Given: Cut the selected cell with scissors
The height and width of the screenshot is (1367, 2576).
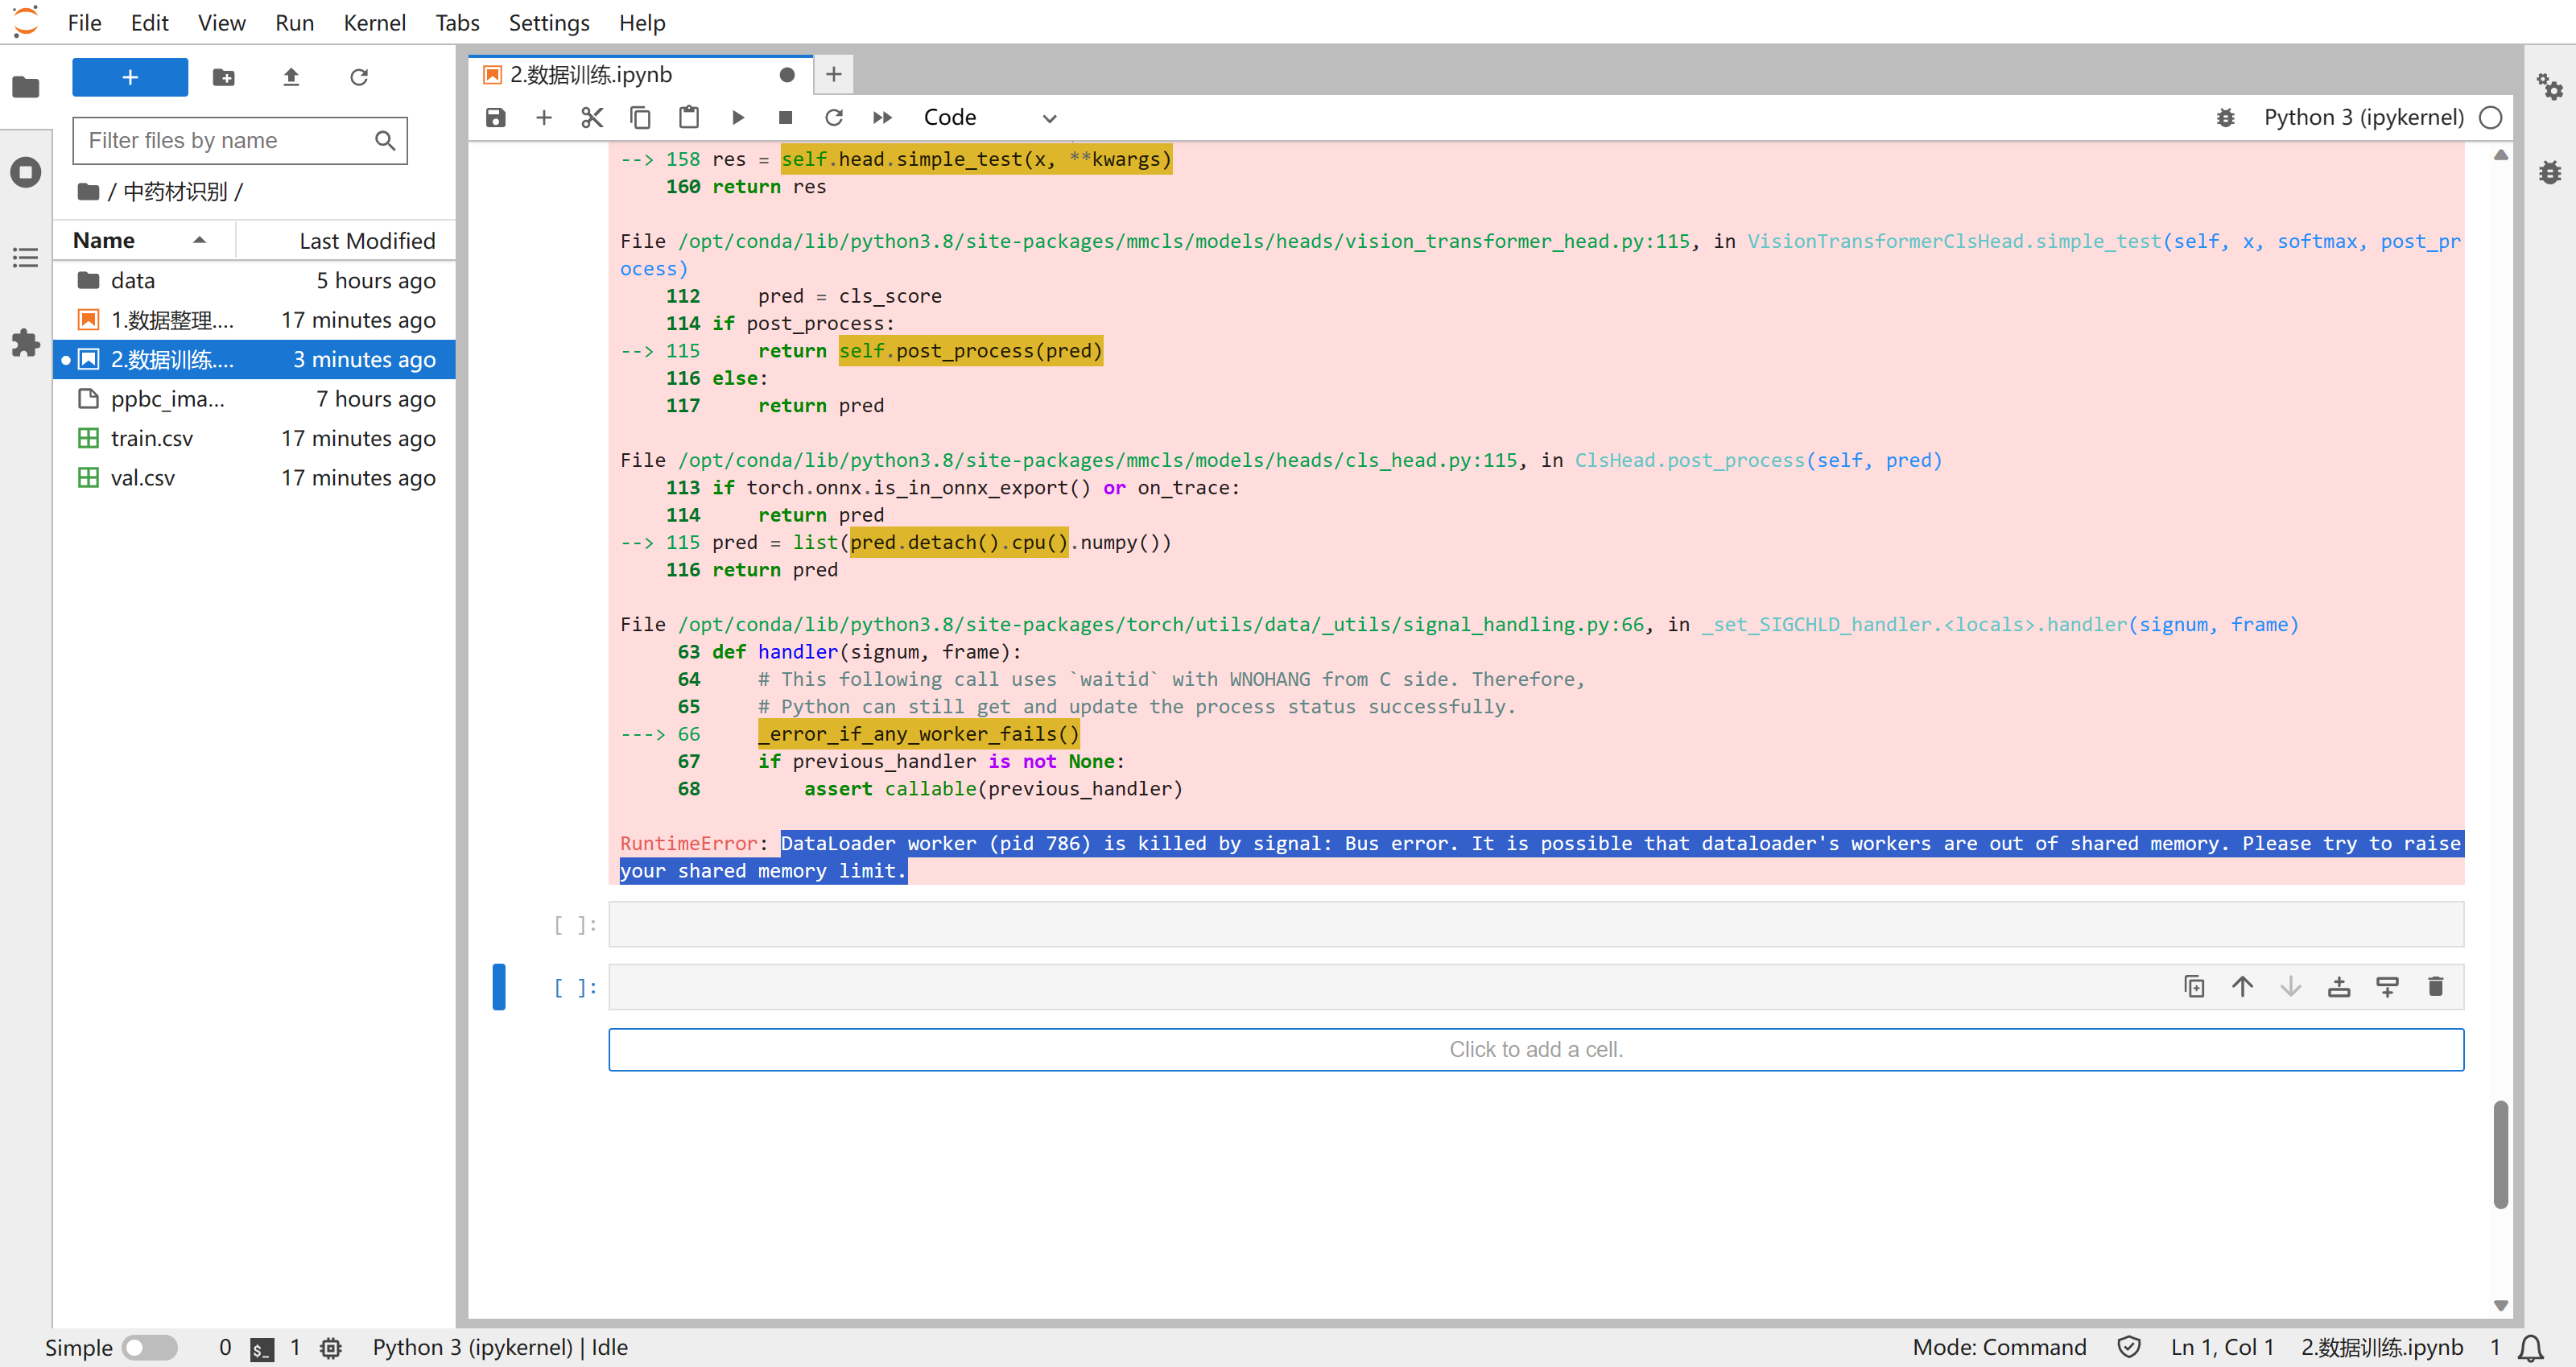Looking at the screenshot, I should (x=592, y=118).
